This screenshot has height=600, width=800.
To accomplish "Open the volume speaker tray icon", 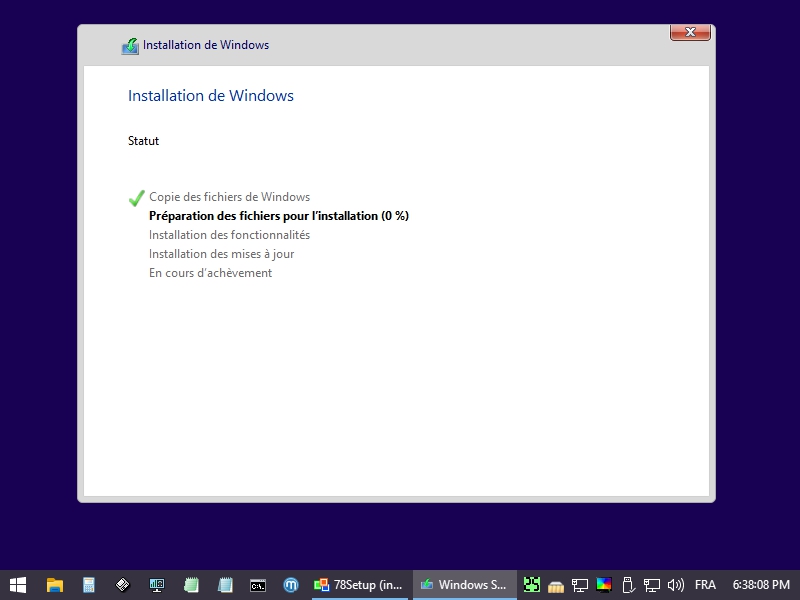I will pos(676,585).
